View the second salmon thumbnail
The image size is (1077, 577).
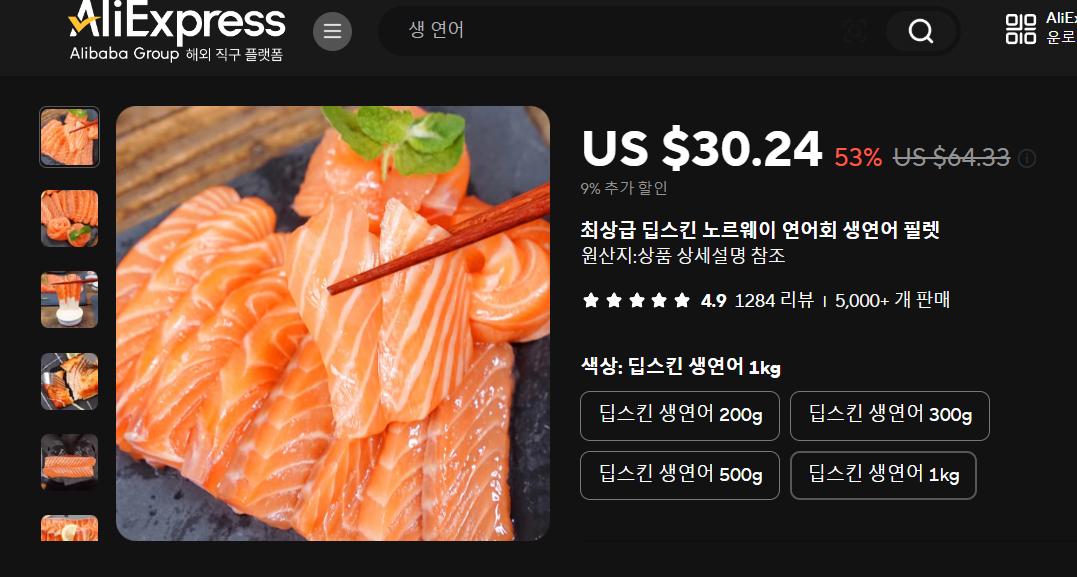point(69,218)
